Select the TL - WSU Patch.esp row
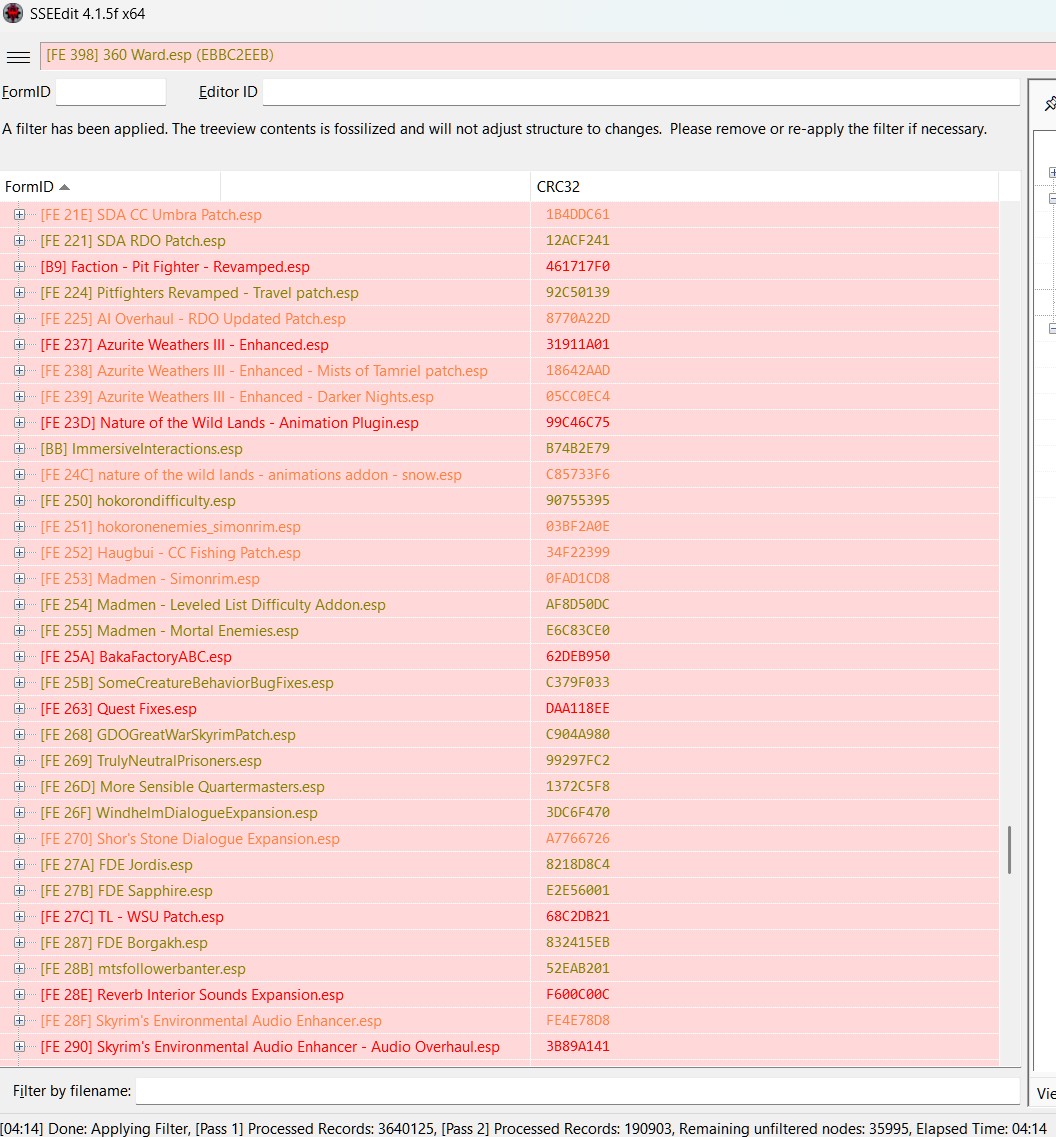Viewport: 1056px width, 1137px height. [x=499, y=917]
